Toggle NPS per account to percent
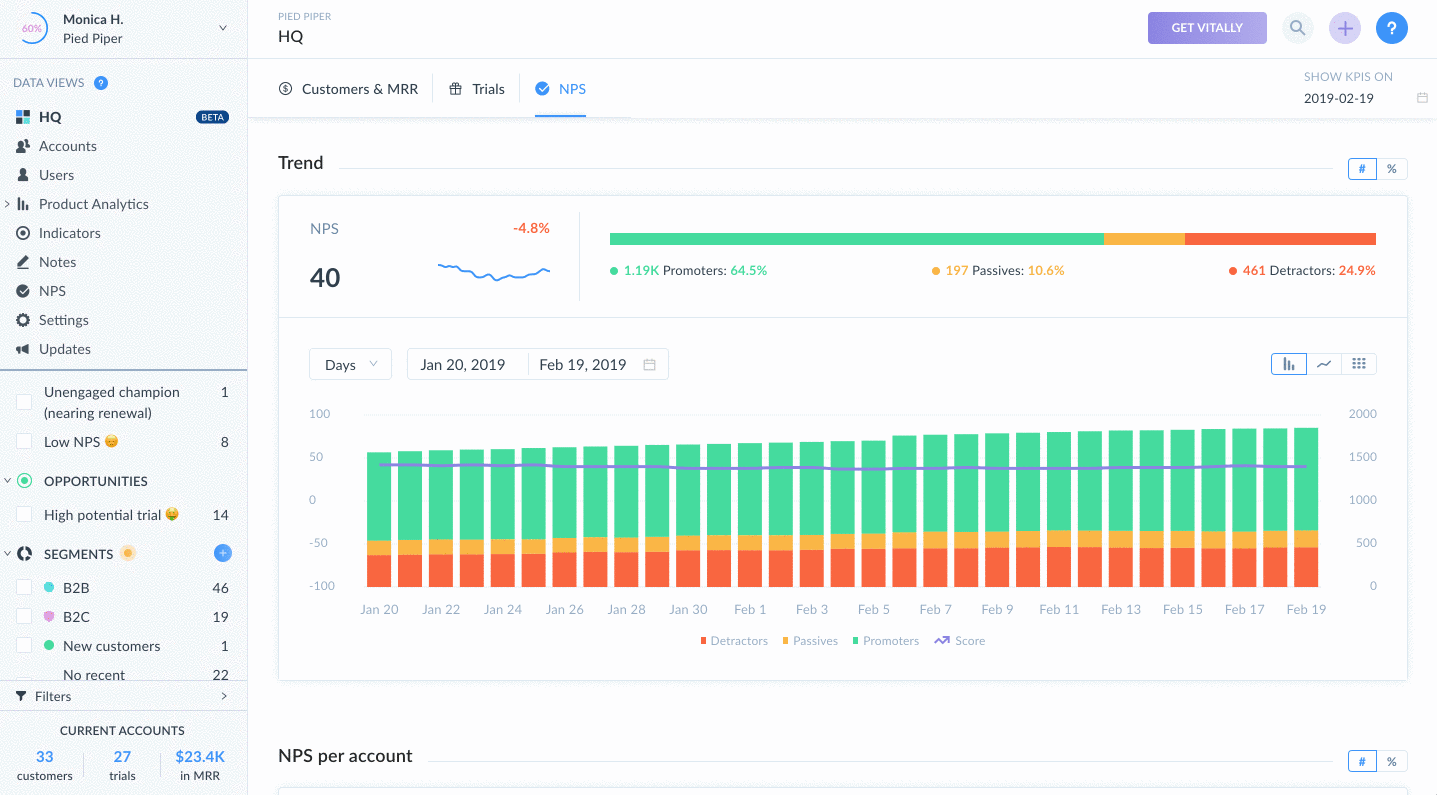This screenshot has height=795, width=1437. [x=1392, y=762]
